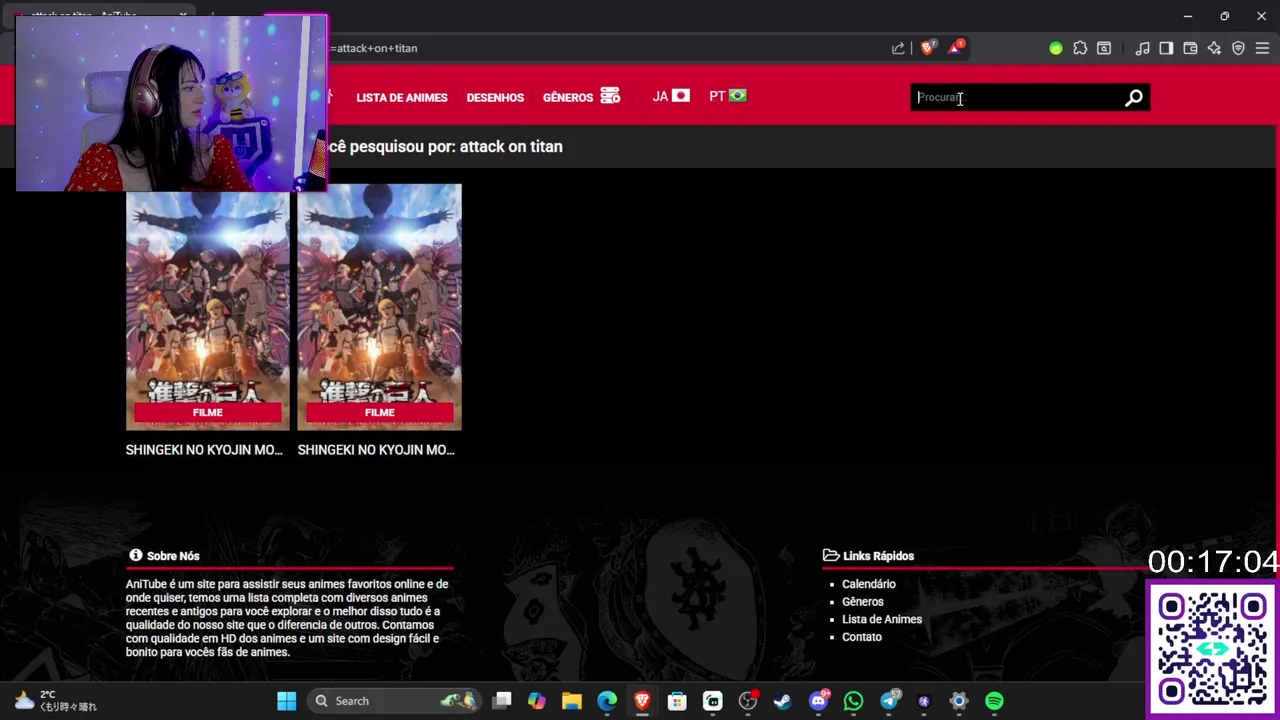
Task: Open Brave Rewards triangle icon
Action: pos(955,47)
